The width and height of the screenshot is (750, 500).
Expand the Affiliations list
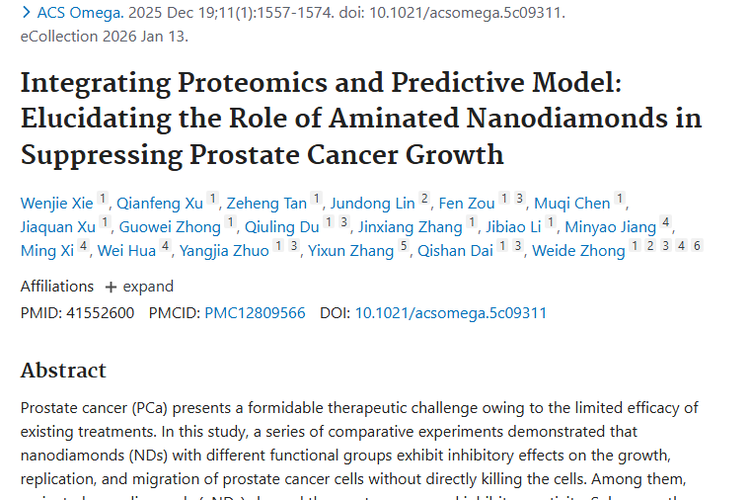pyautogui.click(x=139, y=286)
